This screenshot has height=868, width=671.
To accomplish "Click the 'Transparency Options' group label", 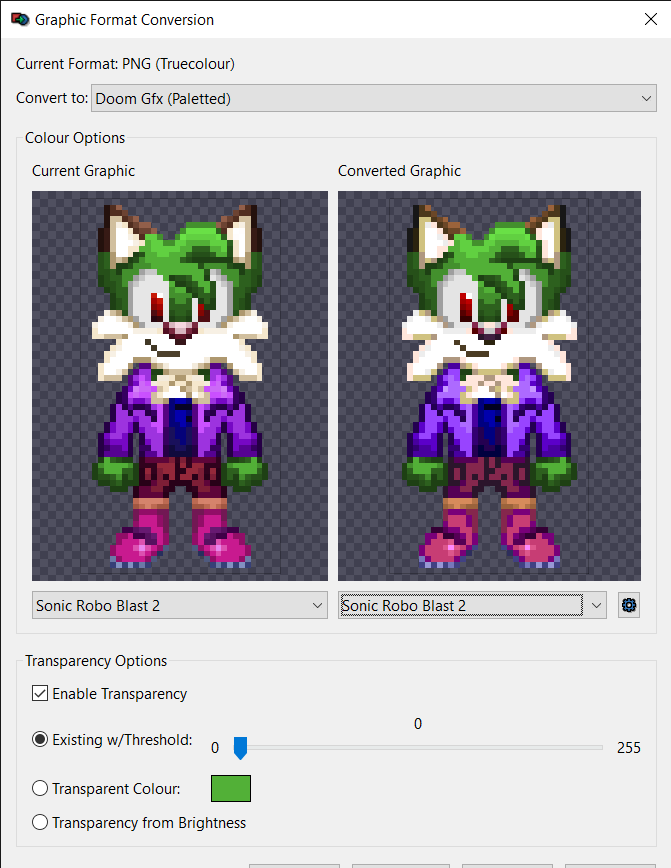I will [x=96, y=661].
